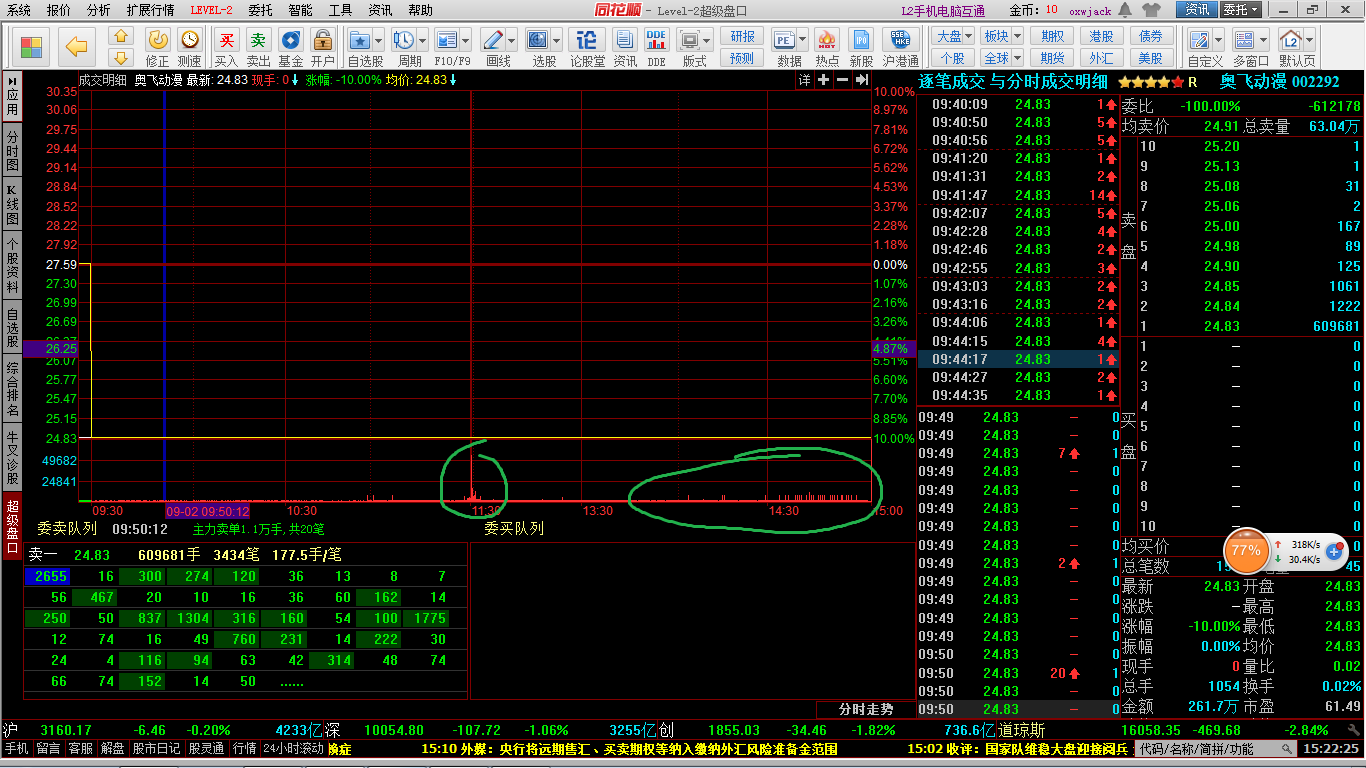Click the 测速 clock icon

coord(189,39)
